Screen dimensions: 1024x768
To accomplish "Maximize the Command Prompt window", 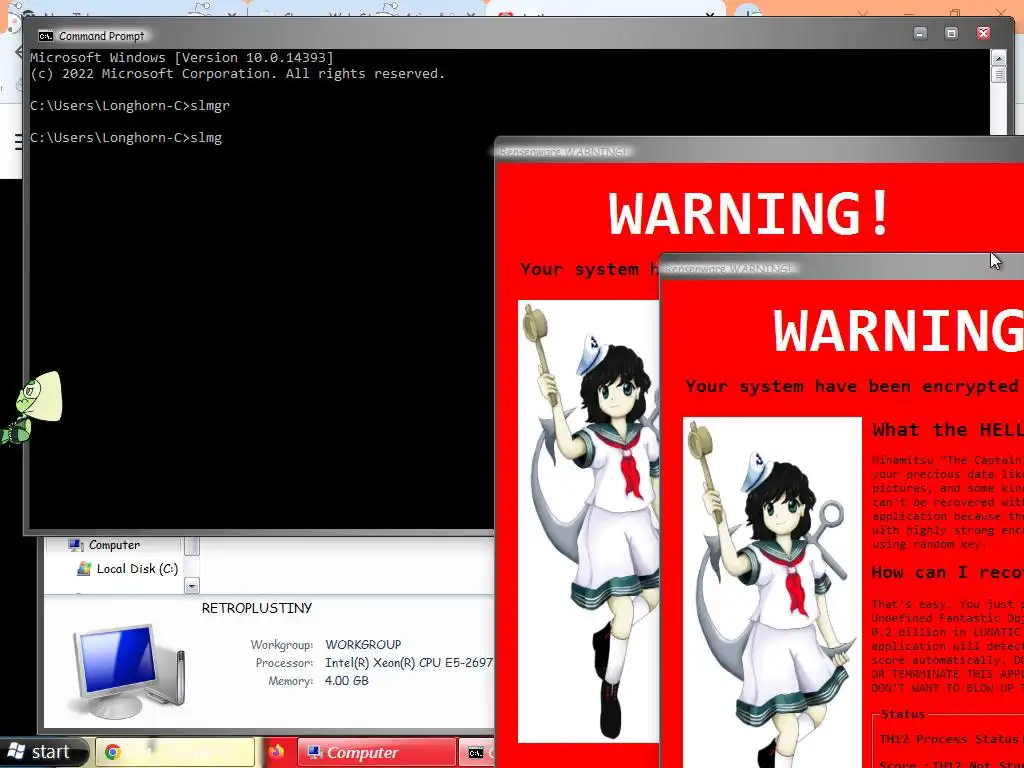I will click(x=952, y=33).
